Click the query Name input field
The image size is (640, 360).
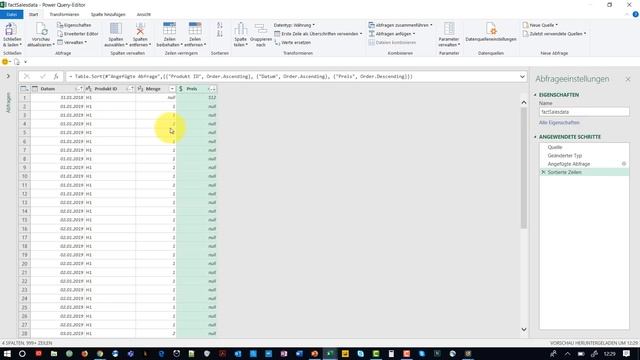(584, 112)
